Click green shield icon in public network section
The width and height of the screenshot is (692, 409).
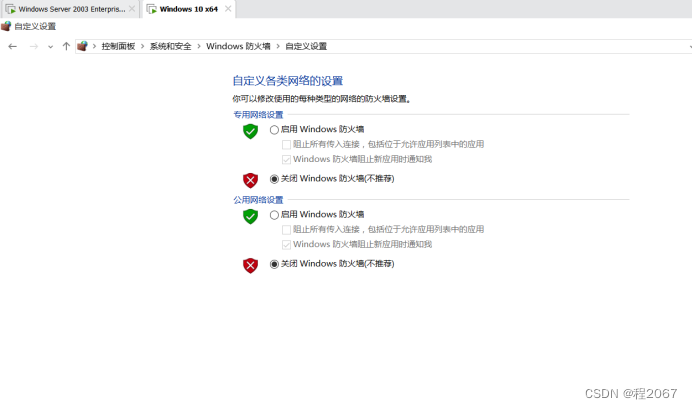tap(250, 216)
